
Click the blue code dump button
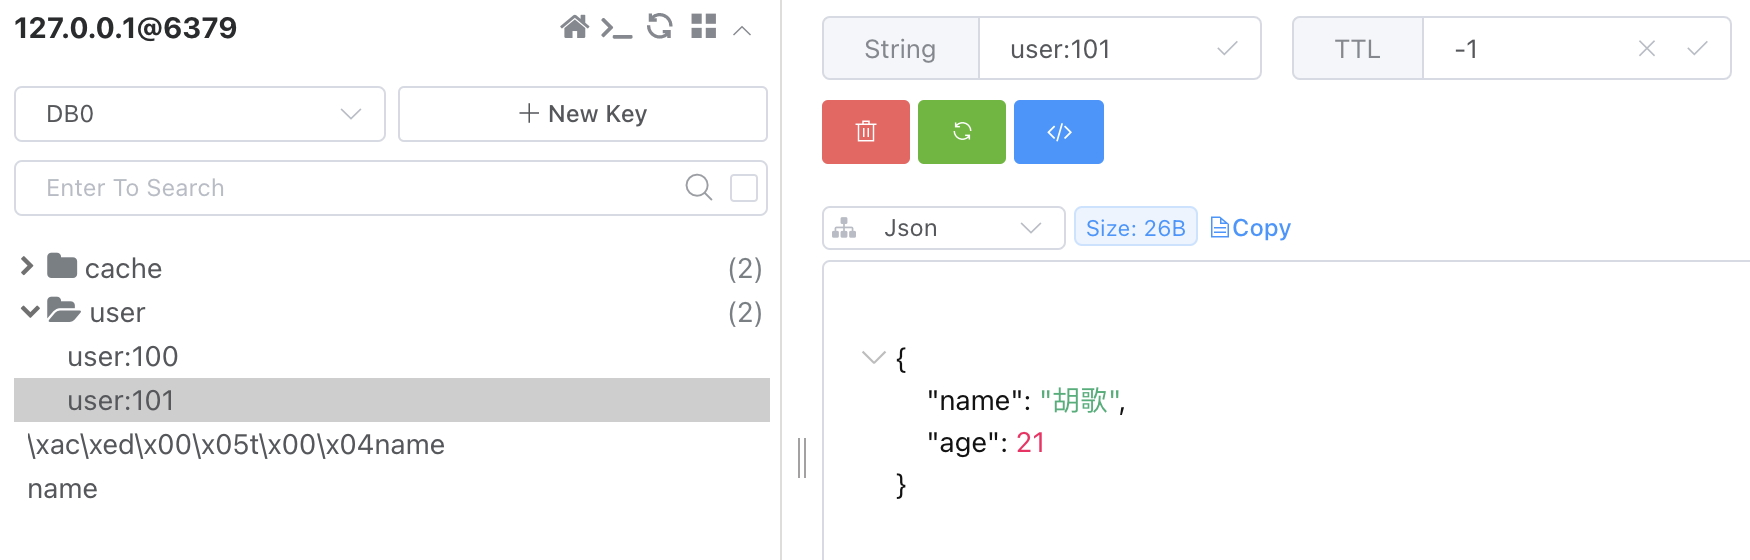pyautogui.click(x=1059, y=132)
